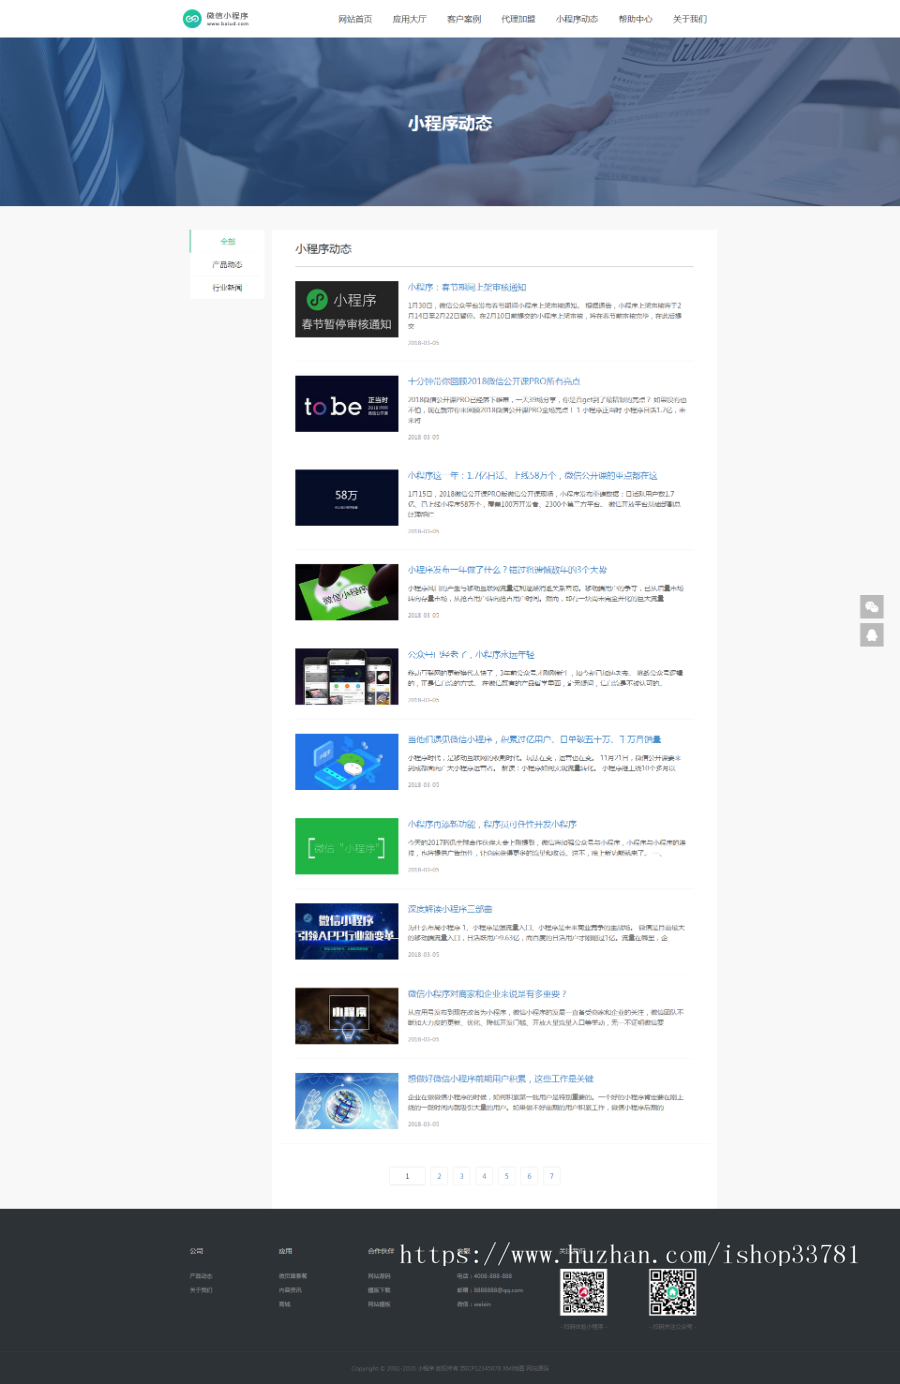Go to pagination page 6

point(529,1176)
